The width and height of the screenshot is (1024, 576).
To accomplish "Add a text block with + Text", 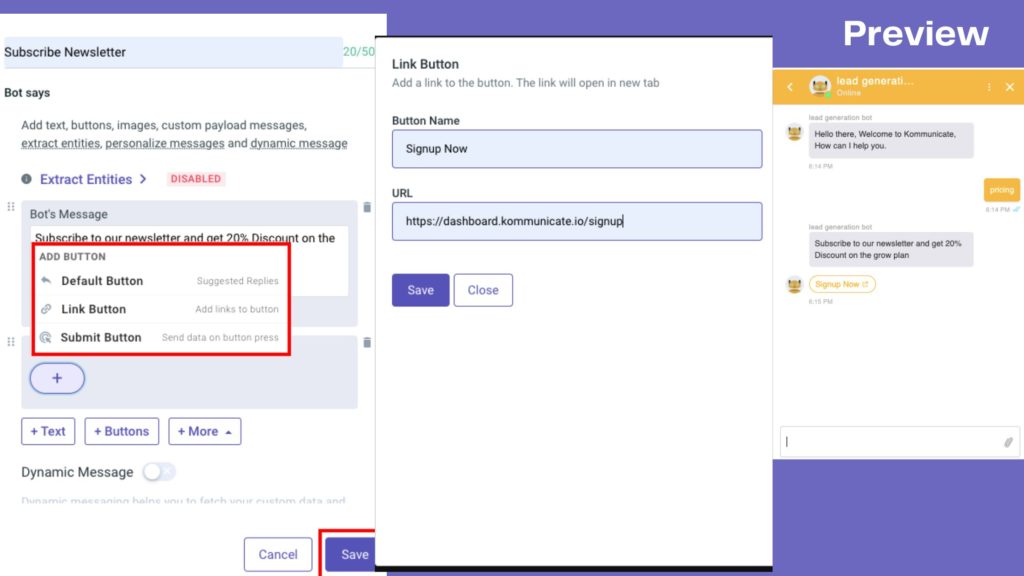I will pyautogui.click(x=48, y=431).
